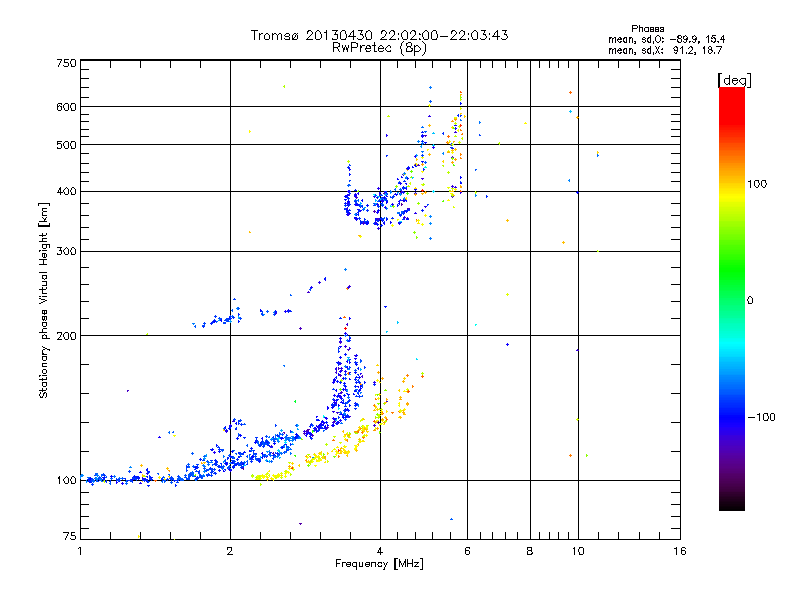Click the '750' y-axis tick label

click(x=66, y=63)
